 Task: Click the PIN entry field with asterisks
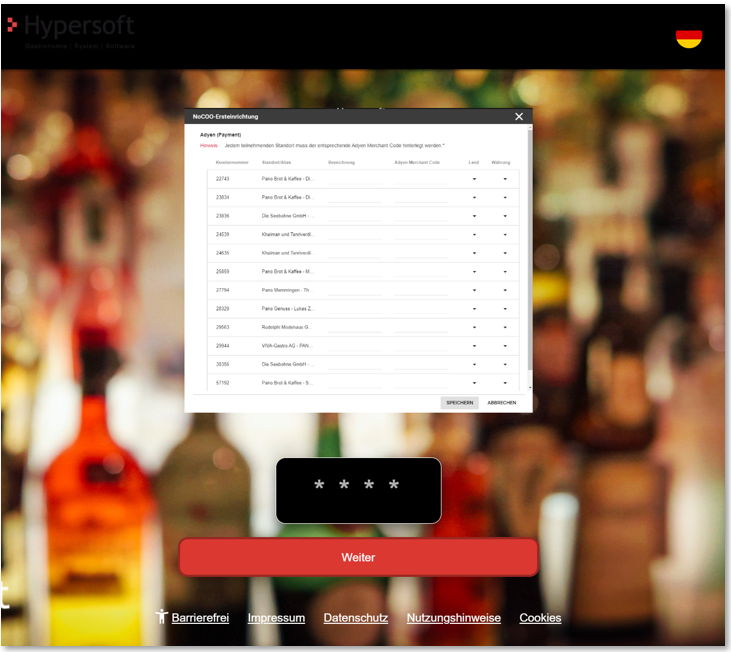tap(358, 490)
